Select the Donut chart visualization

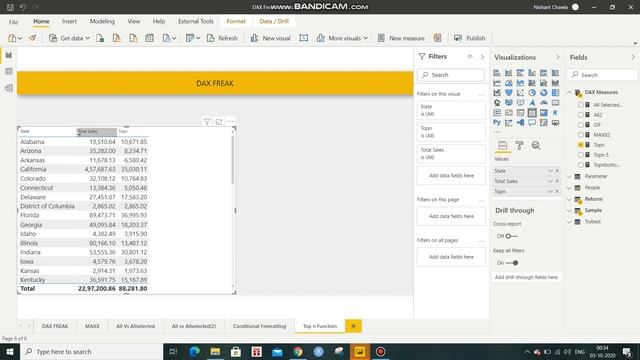(544, 93)
